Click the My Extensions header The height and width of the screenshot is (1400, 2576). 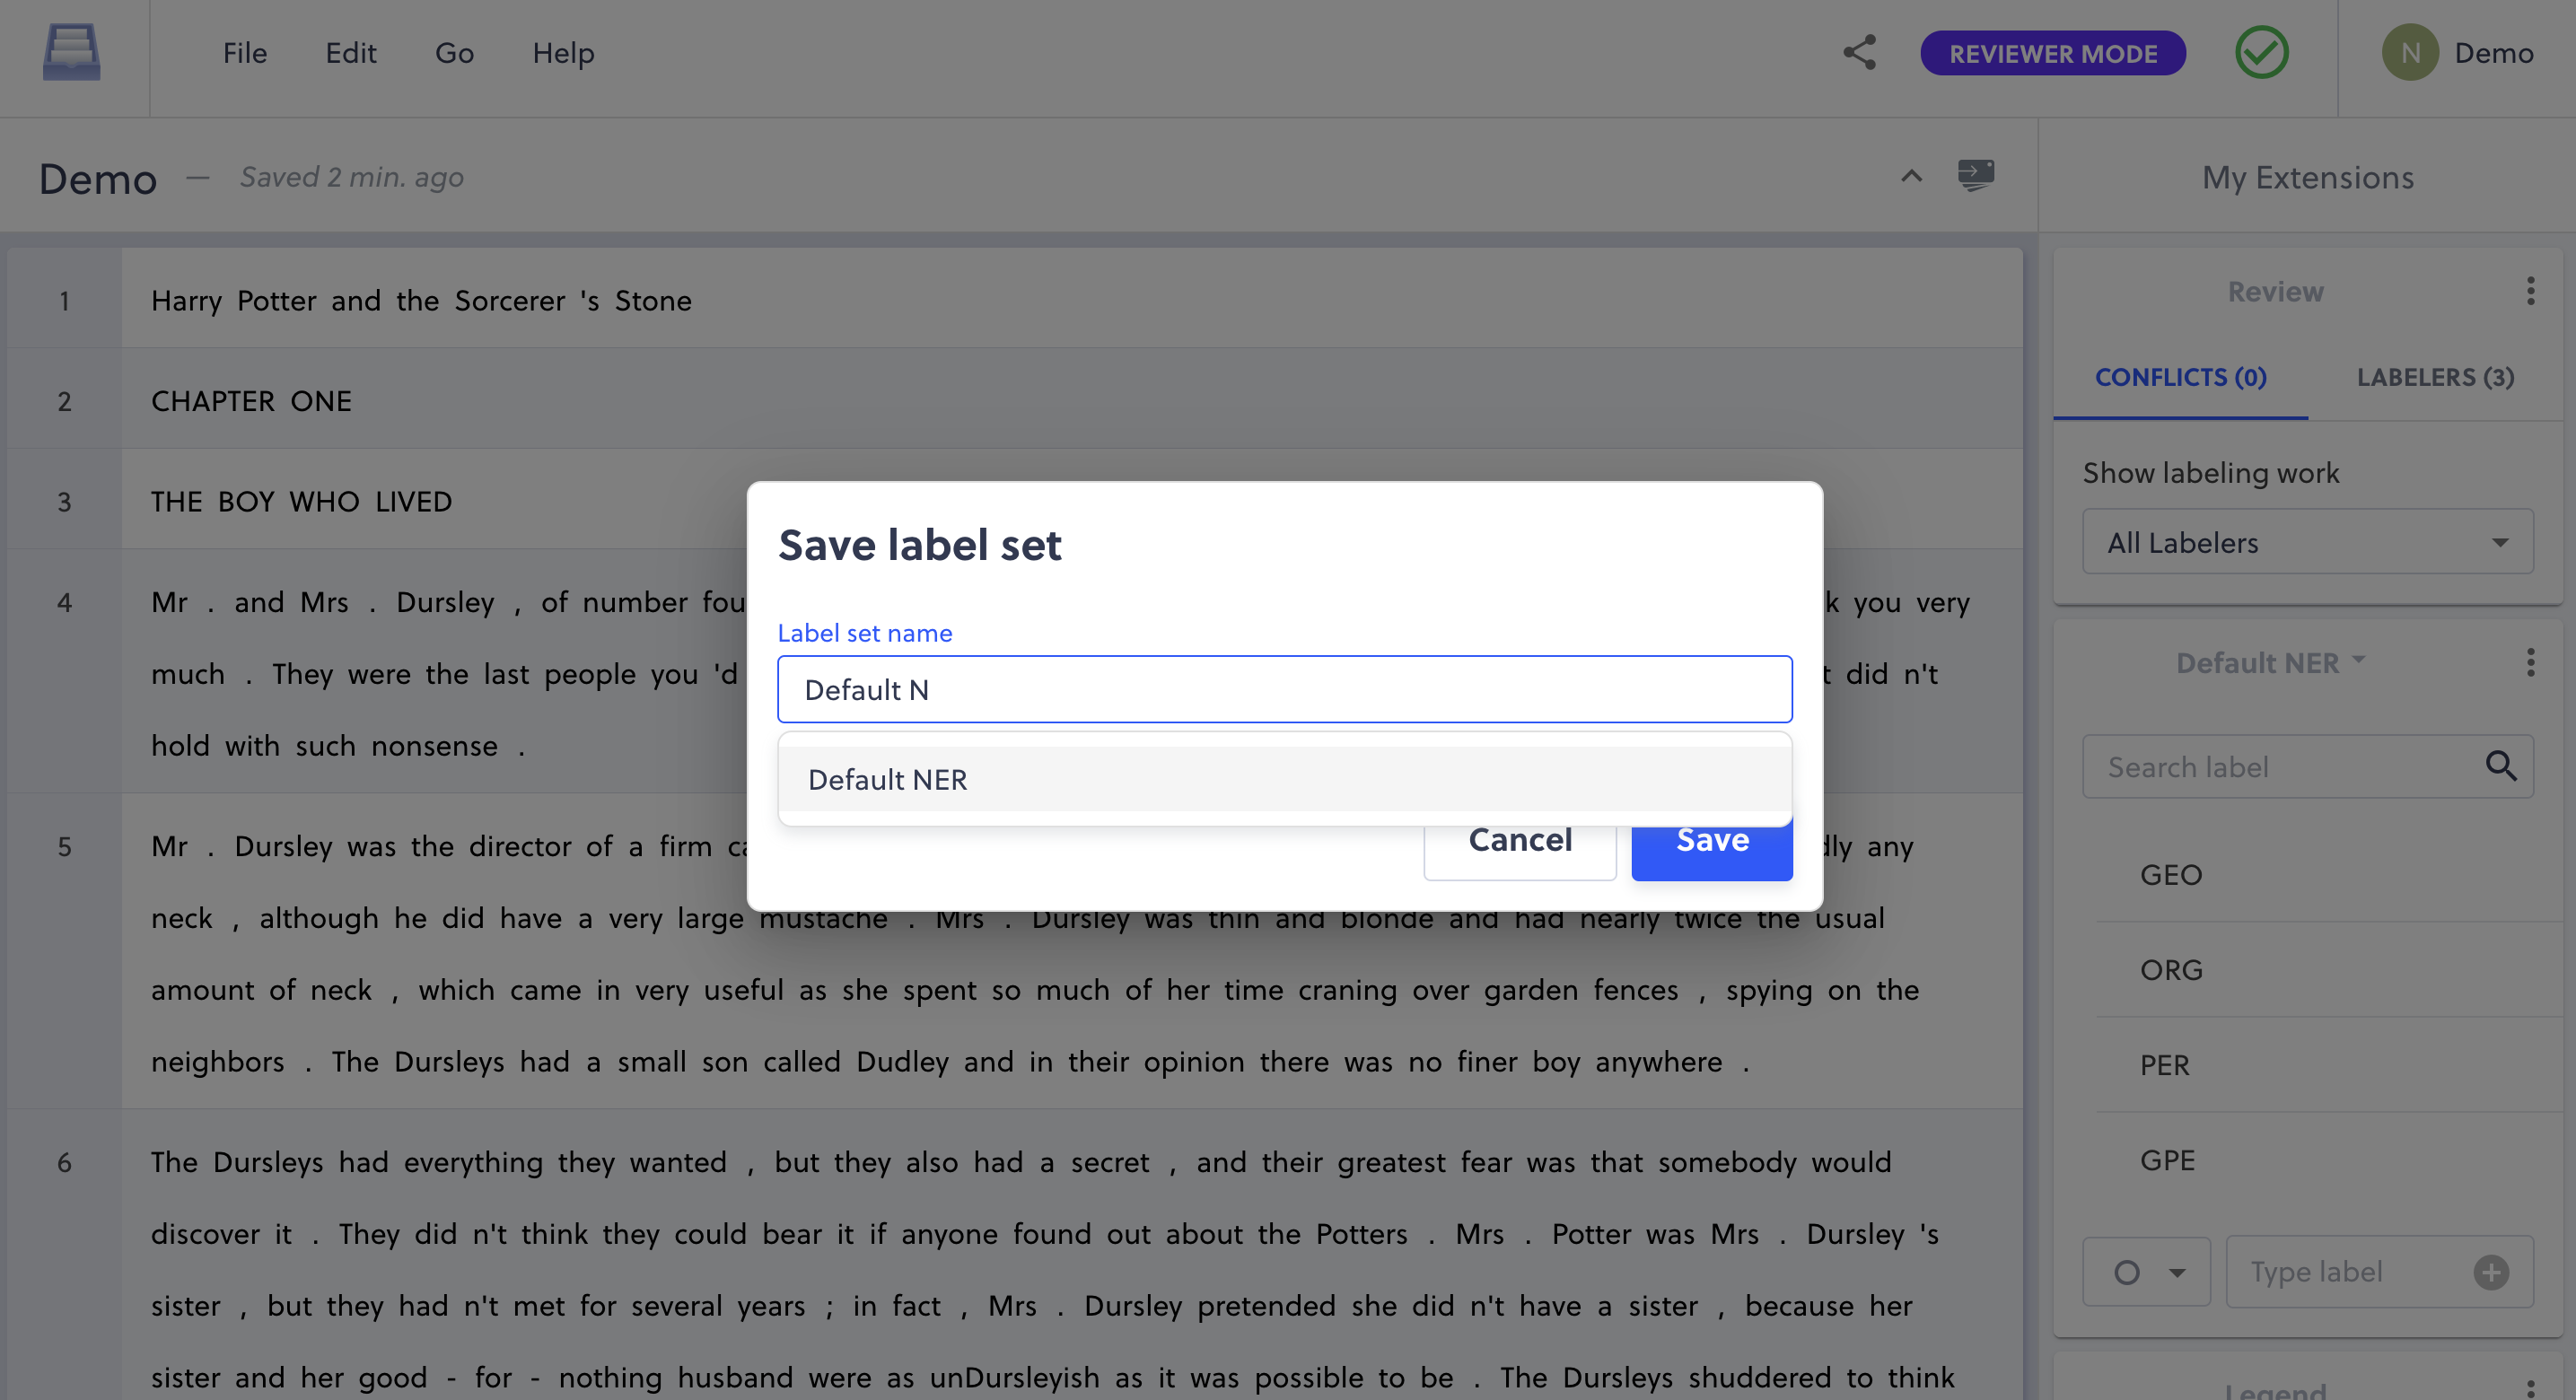(2307, 177)
